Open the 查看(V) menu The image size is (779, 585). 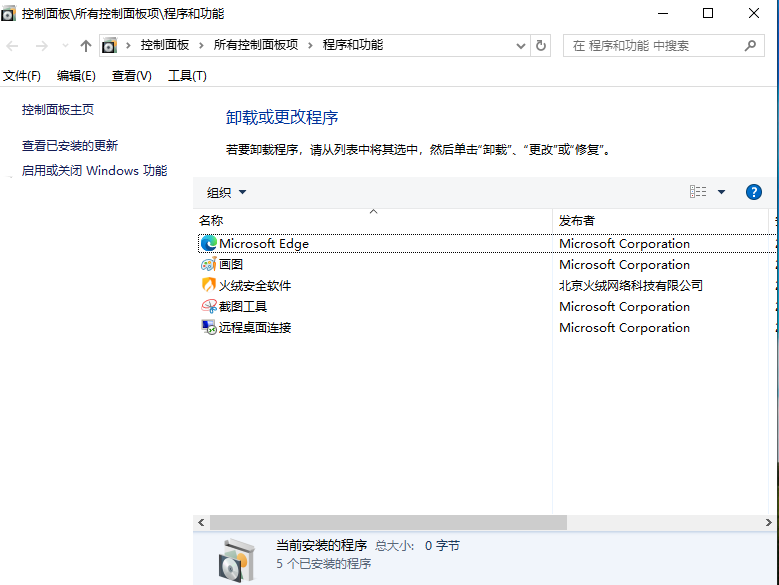[x=132, y=76]
